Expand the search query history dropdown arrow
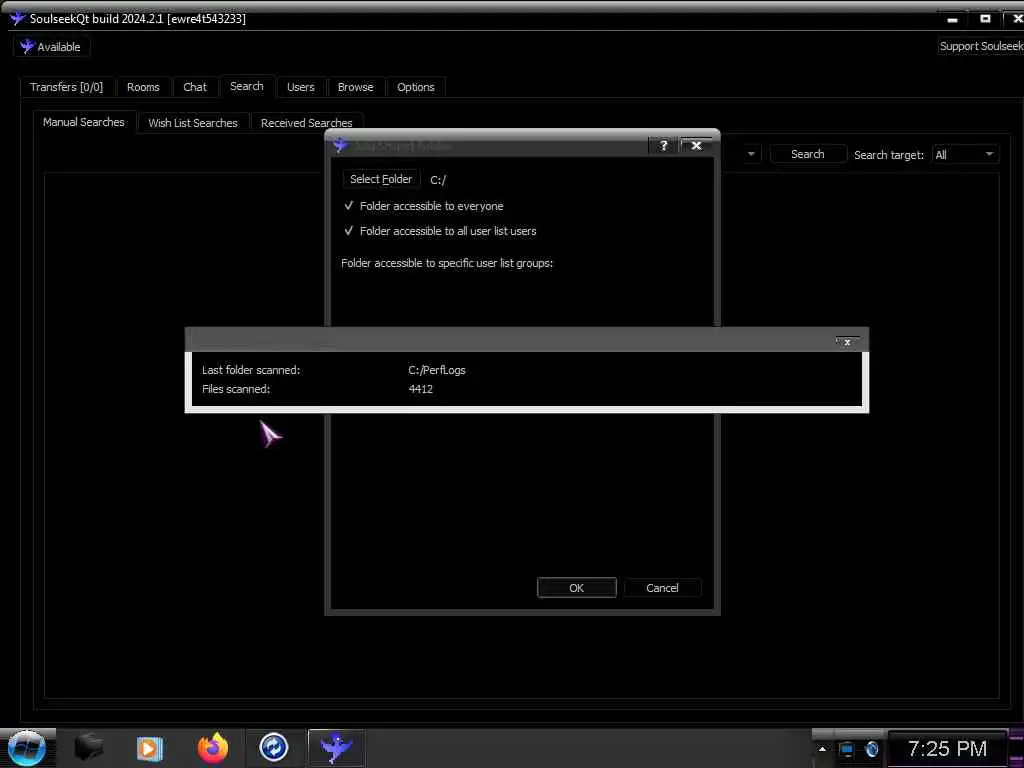 point(751,154)
